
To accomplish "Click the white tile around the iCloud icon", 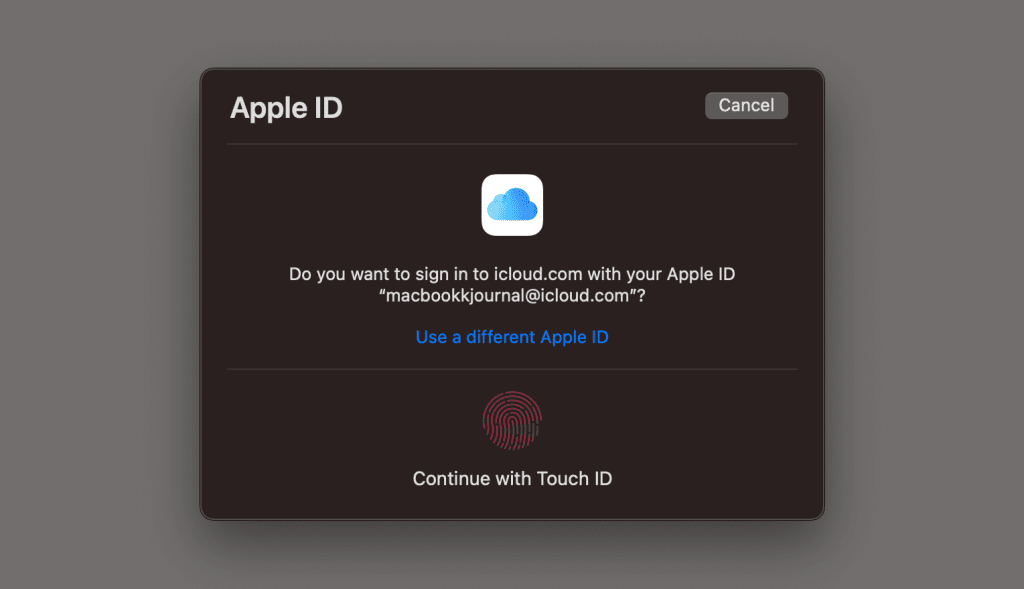I will click(512, 205).
